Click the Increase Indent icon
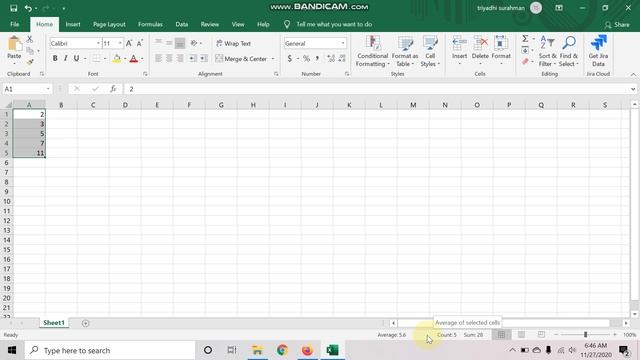 (203, 59)
